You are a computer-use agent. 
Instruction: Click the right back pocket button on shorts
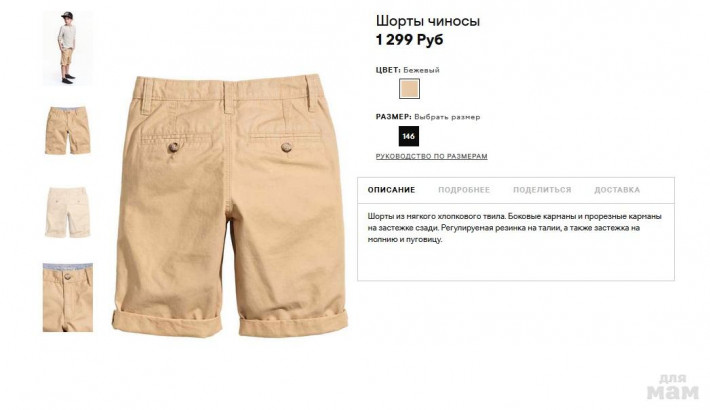[286, 147]
